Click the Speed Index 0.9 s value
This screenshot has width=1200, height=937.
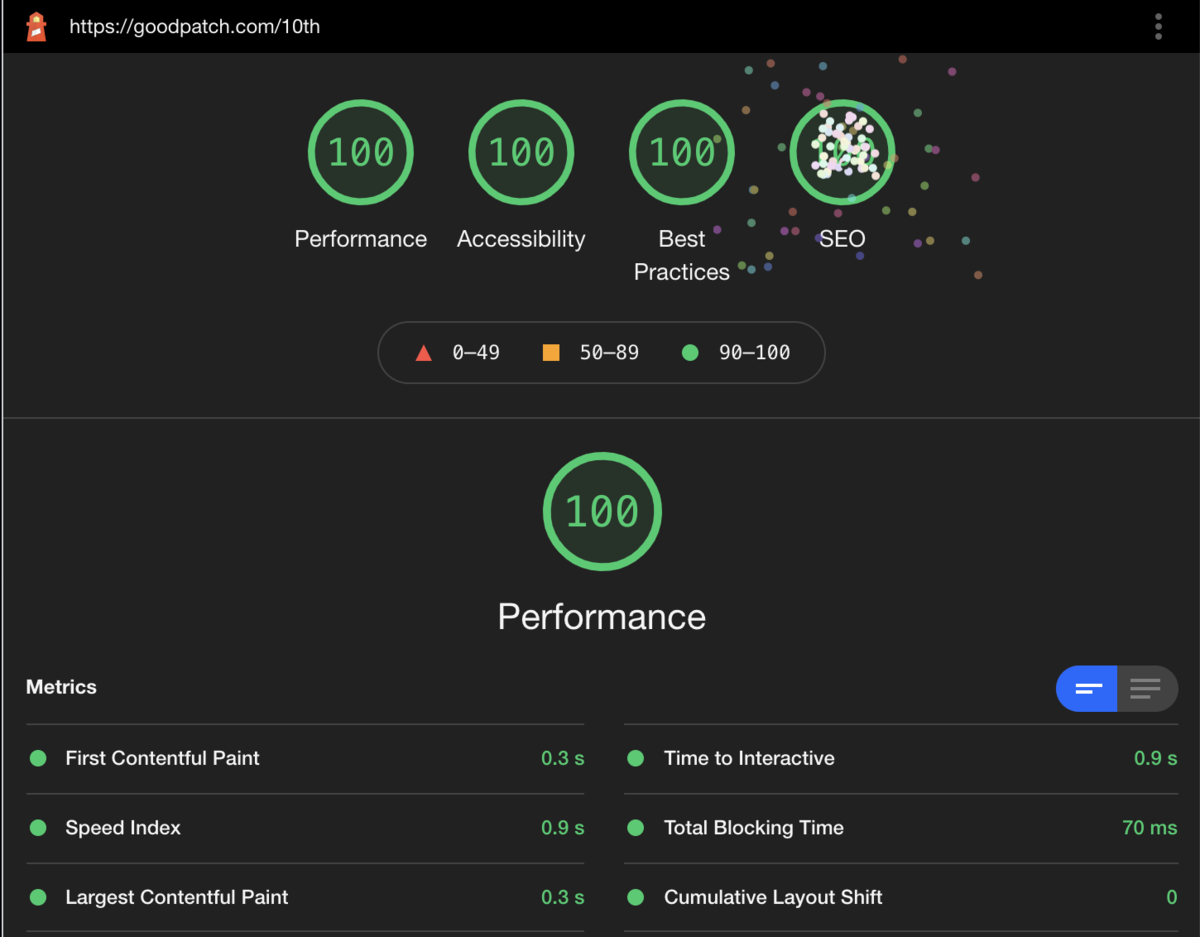point(562,828)
